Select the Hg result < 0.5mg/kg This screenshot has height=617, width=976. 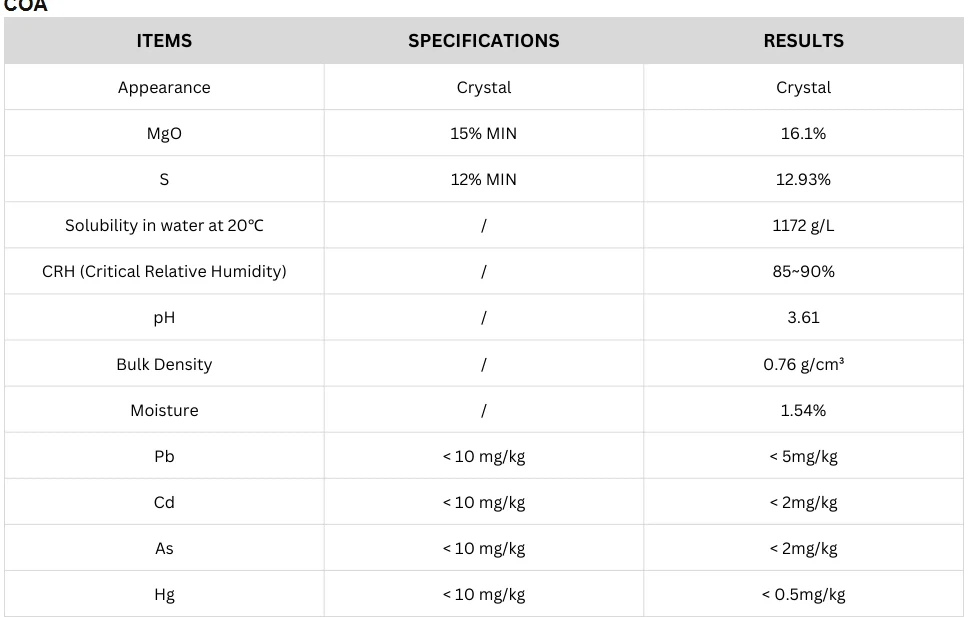(x=803, y=594)
